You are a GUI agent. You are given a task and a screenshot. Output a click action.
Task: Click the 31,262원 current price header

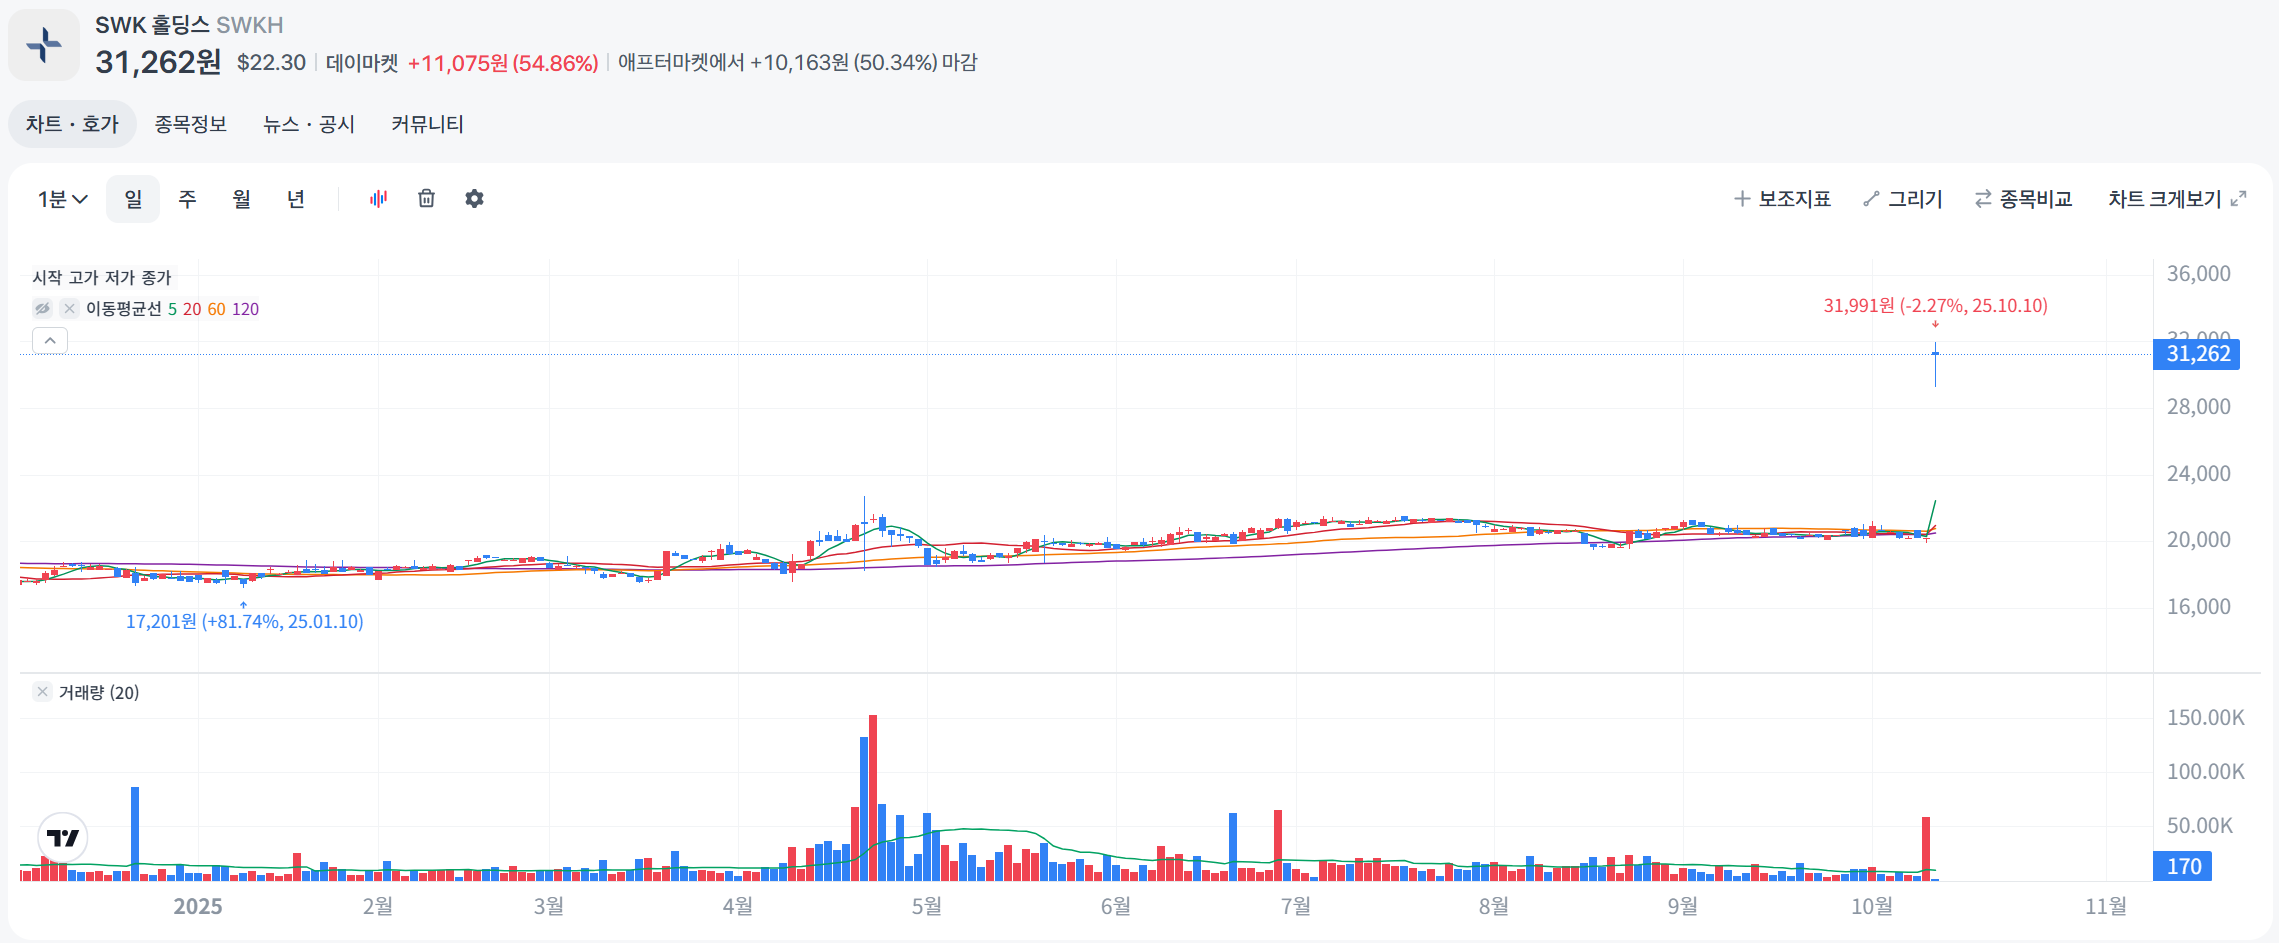(158, 62)
